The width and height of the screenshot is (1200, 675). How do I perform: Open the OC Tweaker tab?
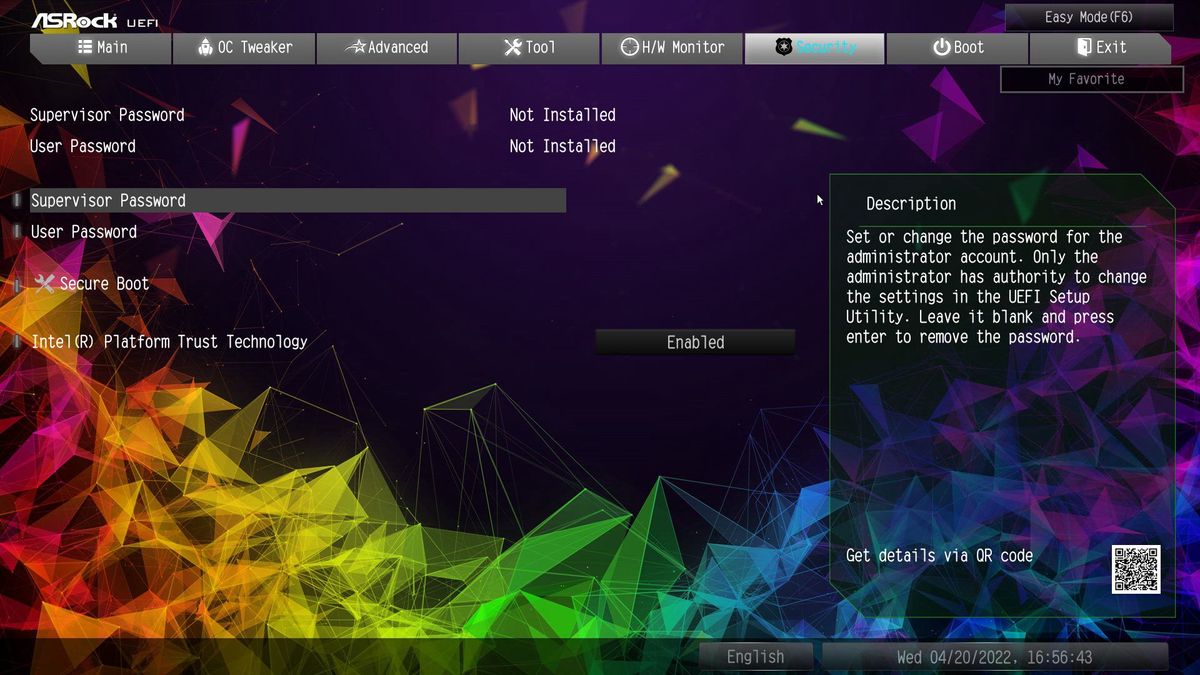point(244,48)
